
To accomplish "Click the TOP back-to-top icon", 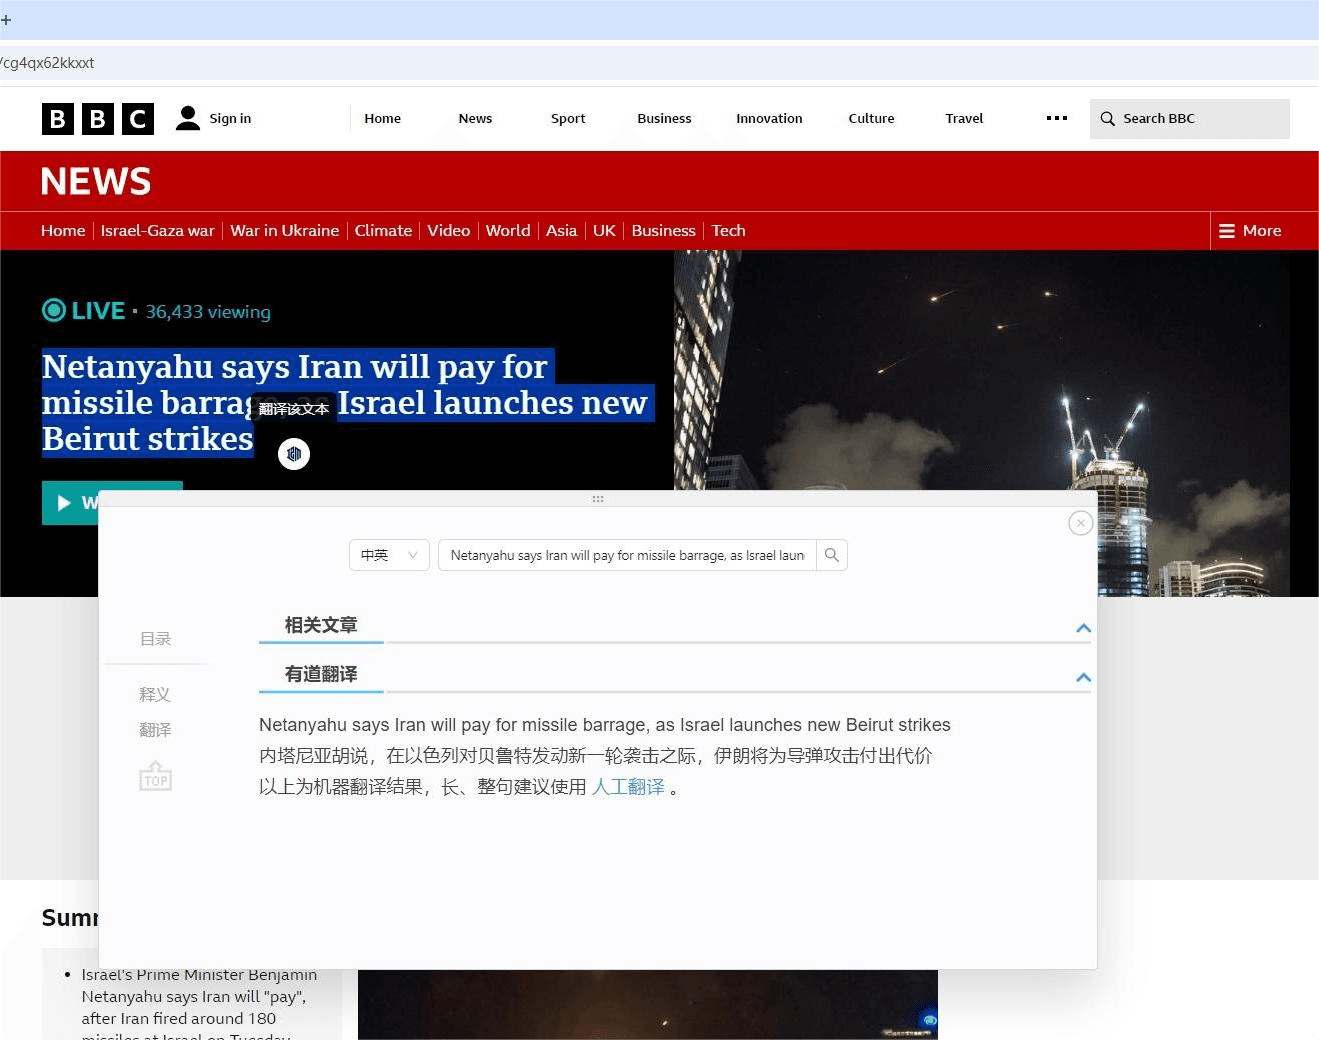I will pyautogui.click(x=155, y=777).
